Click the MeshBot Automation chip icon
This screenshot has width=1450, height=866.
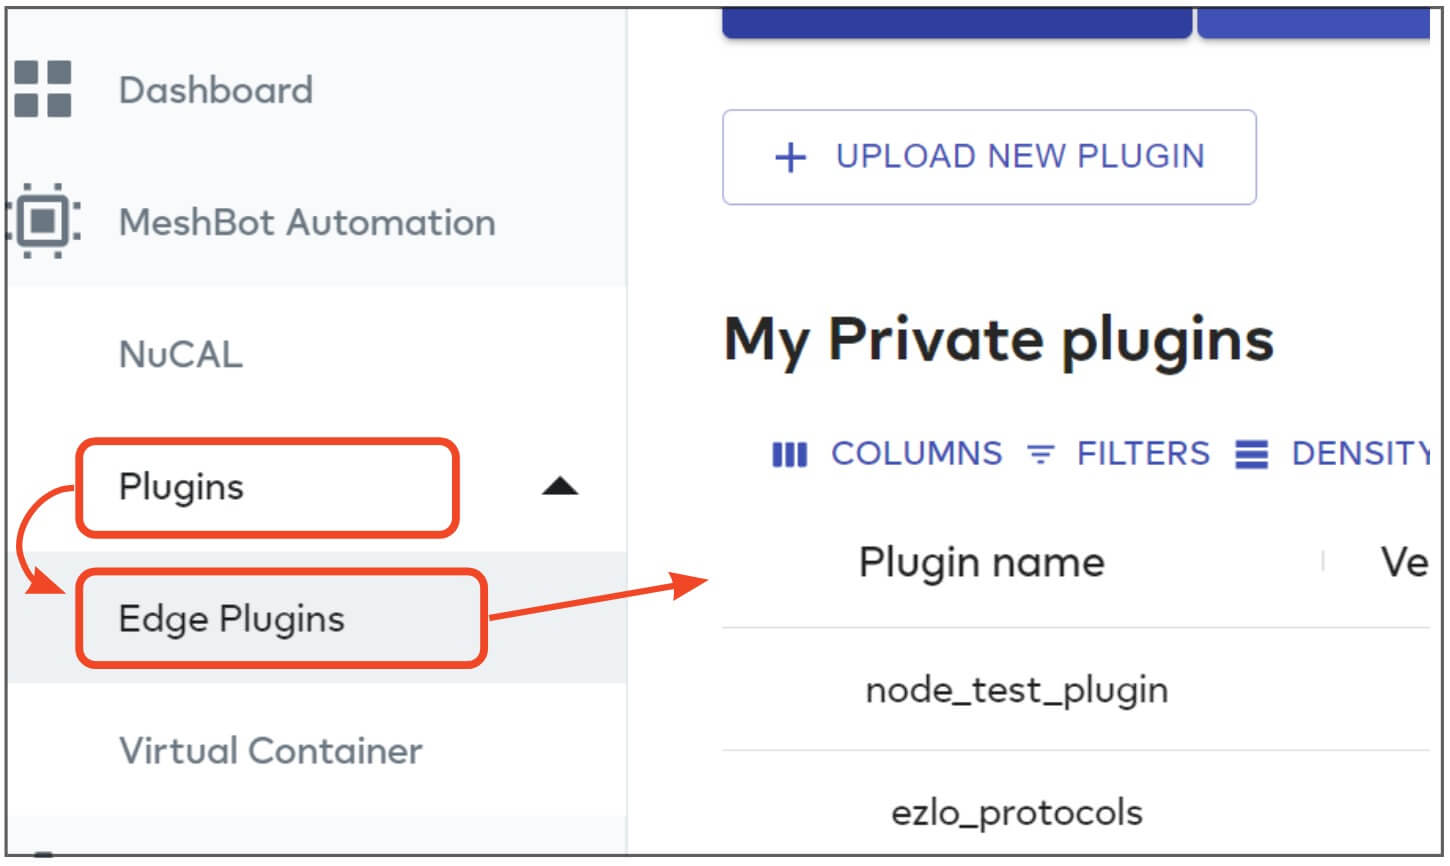(43, 221)
